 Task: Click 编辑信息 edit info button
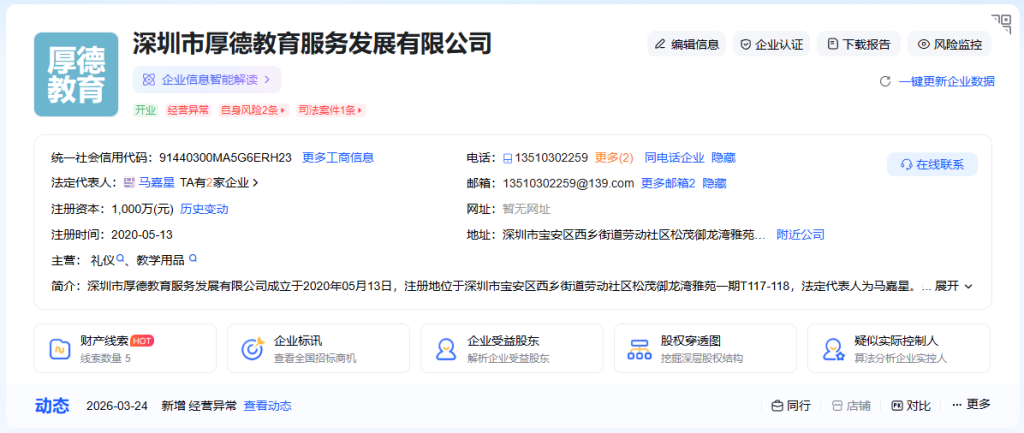686,44
